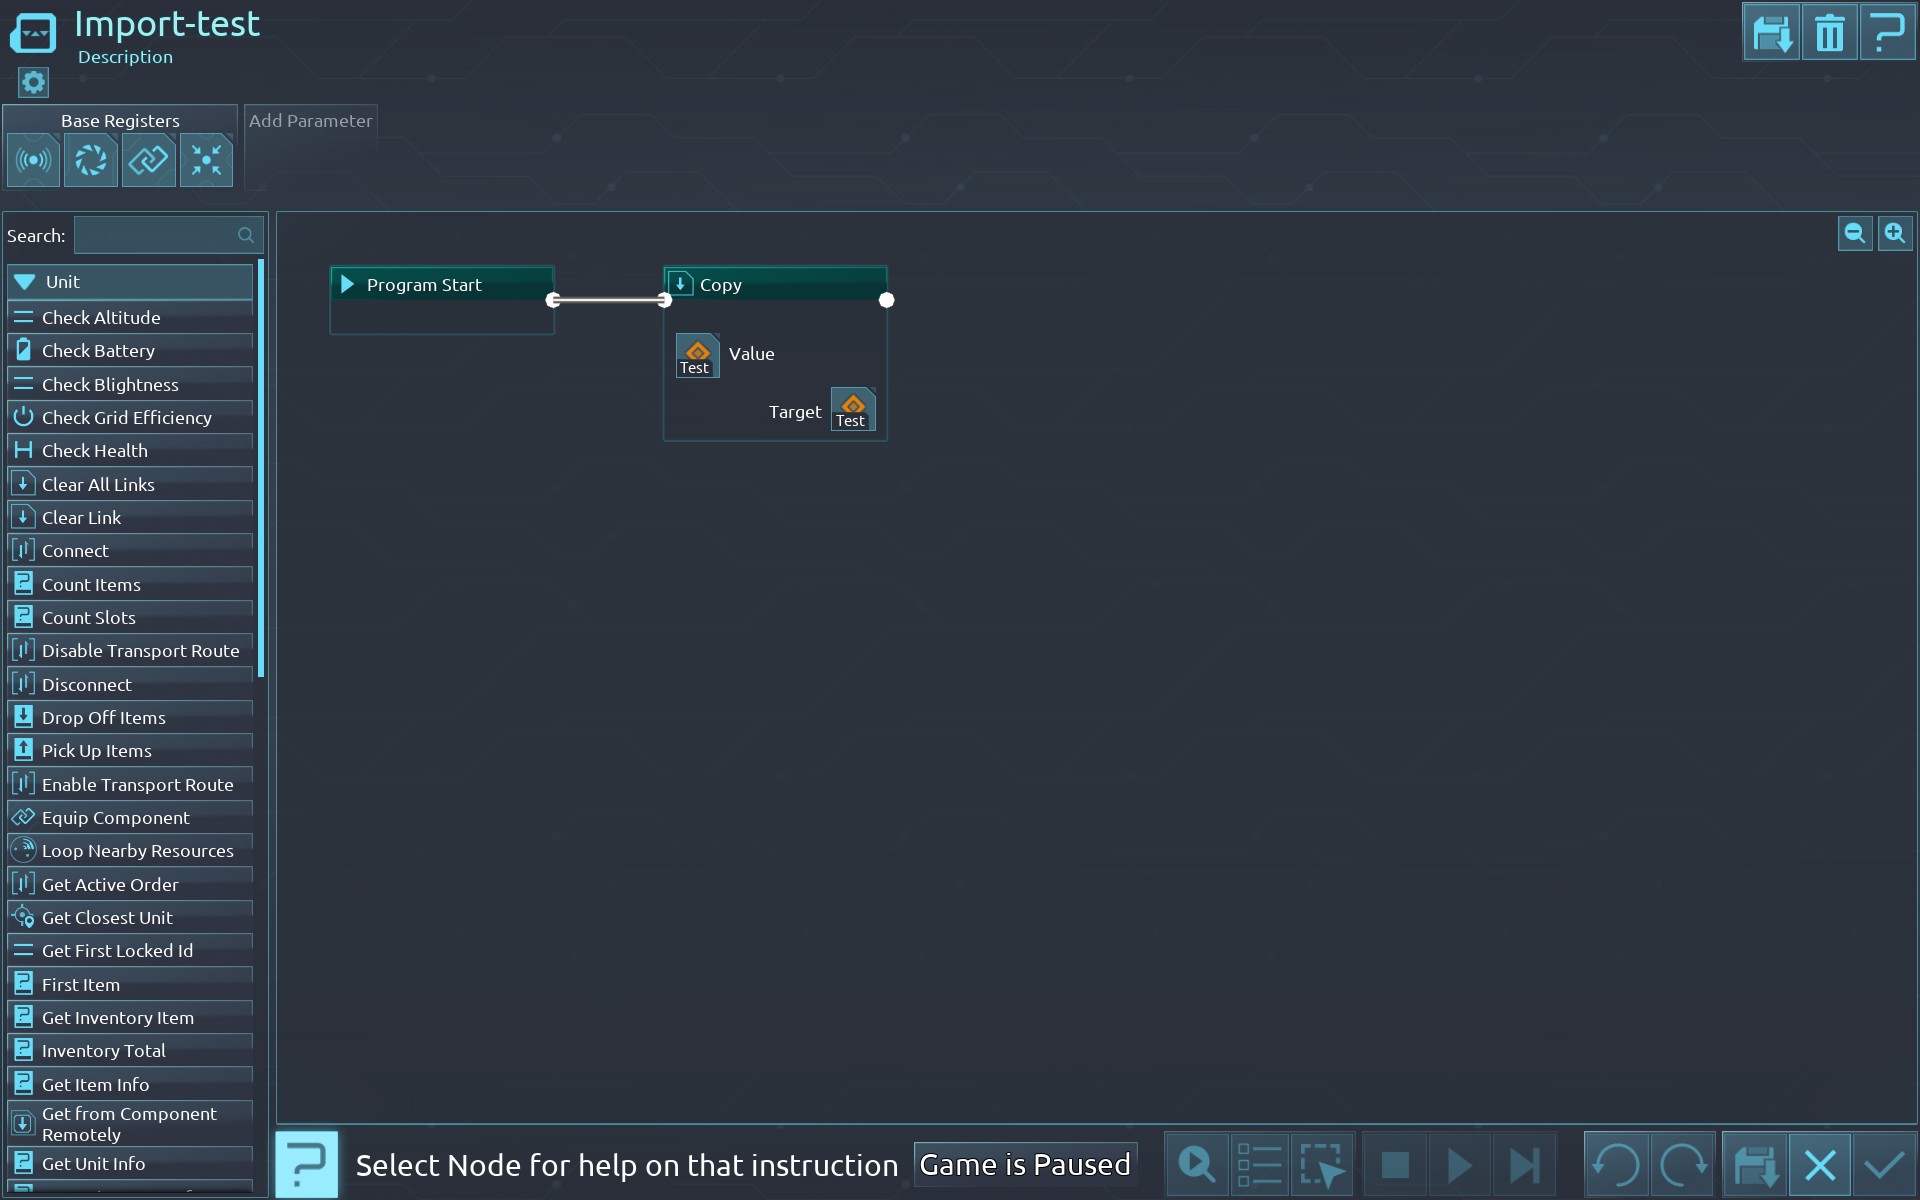This screenshot has height=1200, width=1920.
Task: Open the Value Test register selector
Action: click(x=697, y=355)
